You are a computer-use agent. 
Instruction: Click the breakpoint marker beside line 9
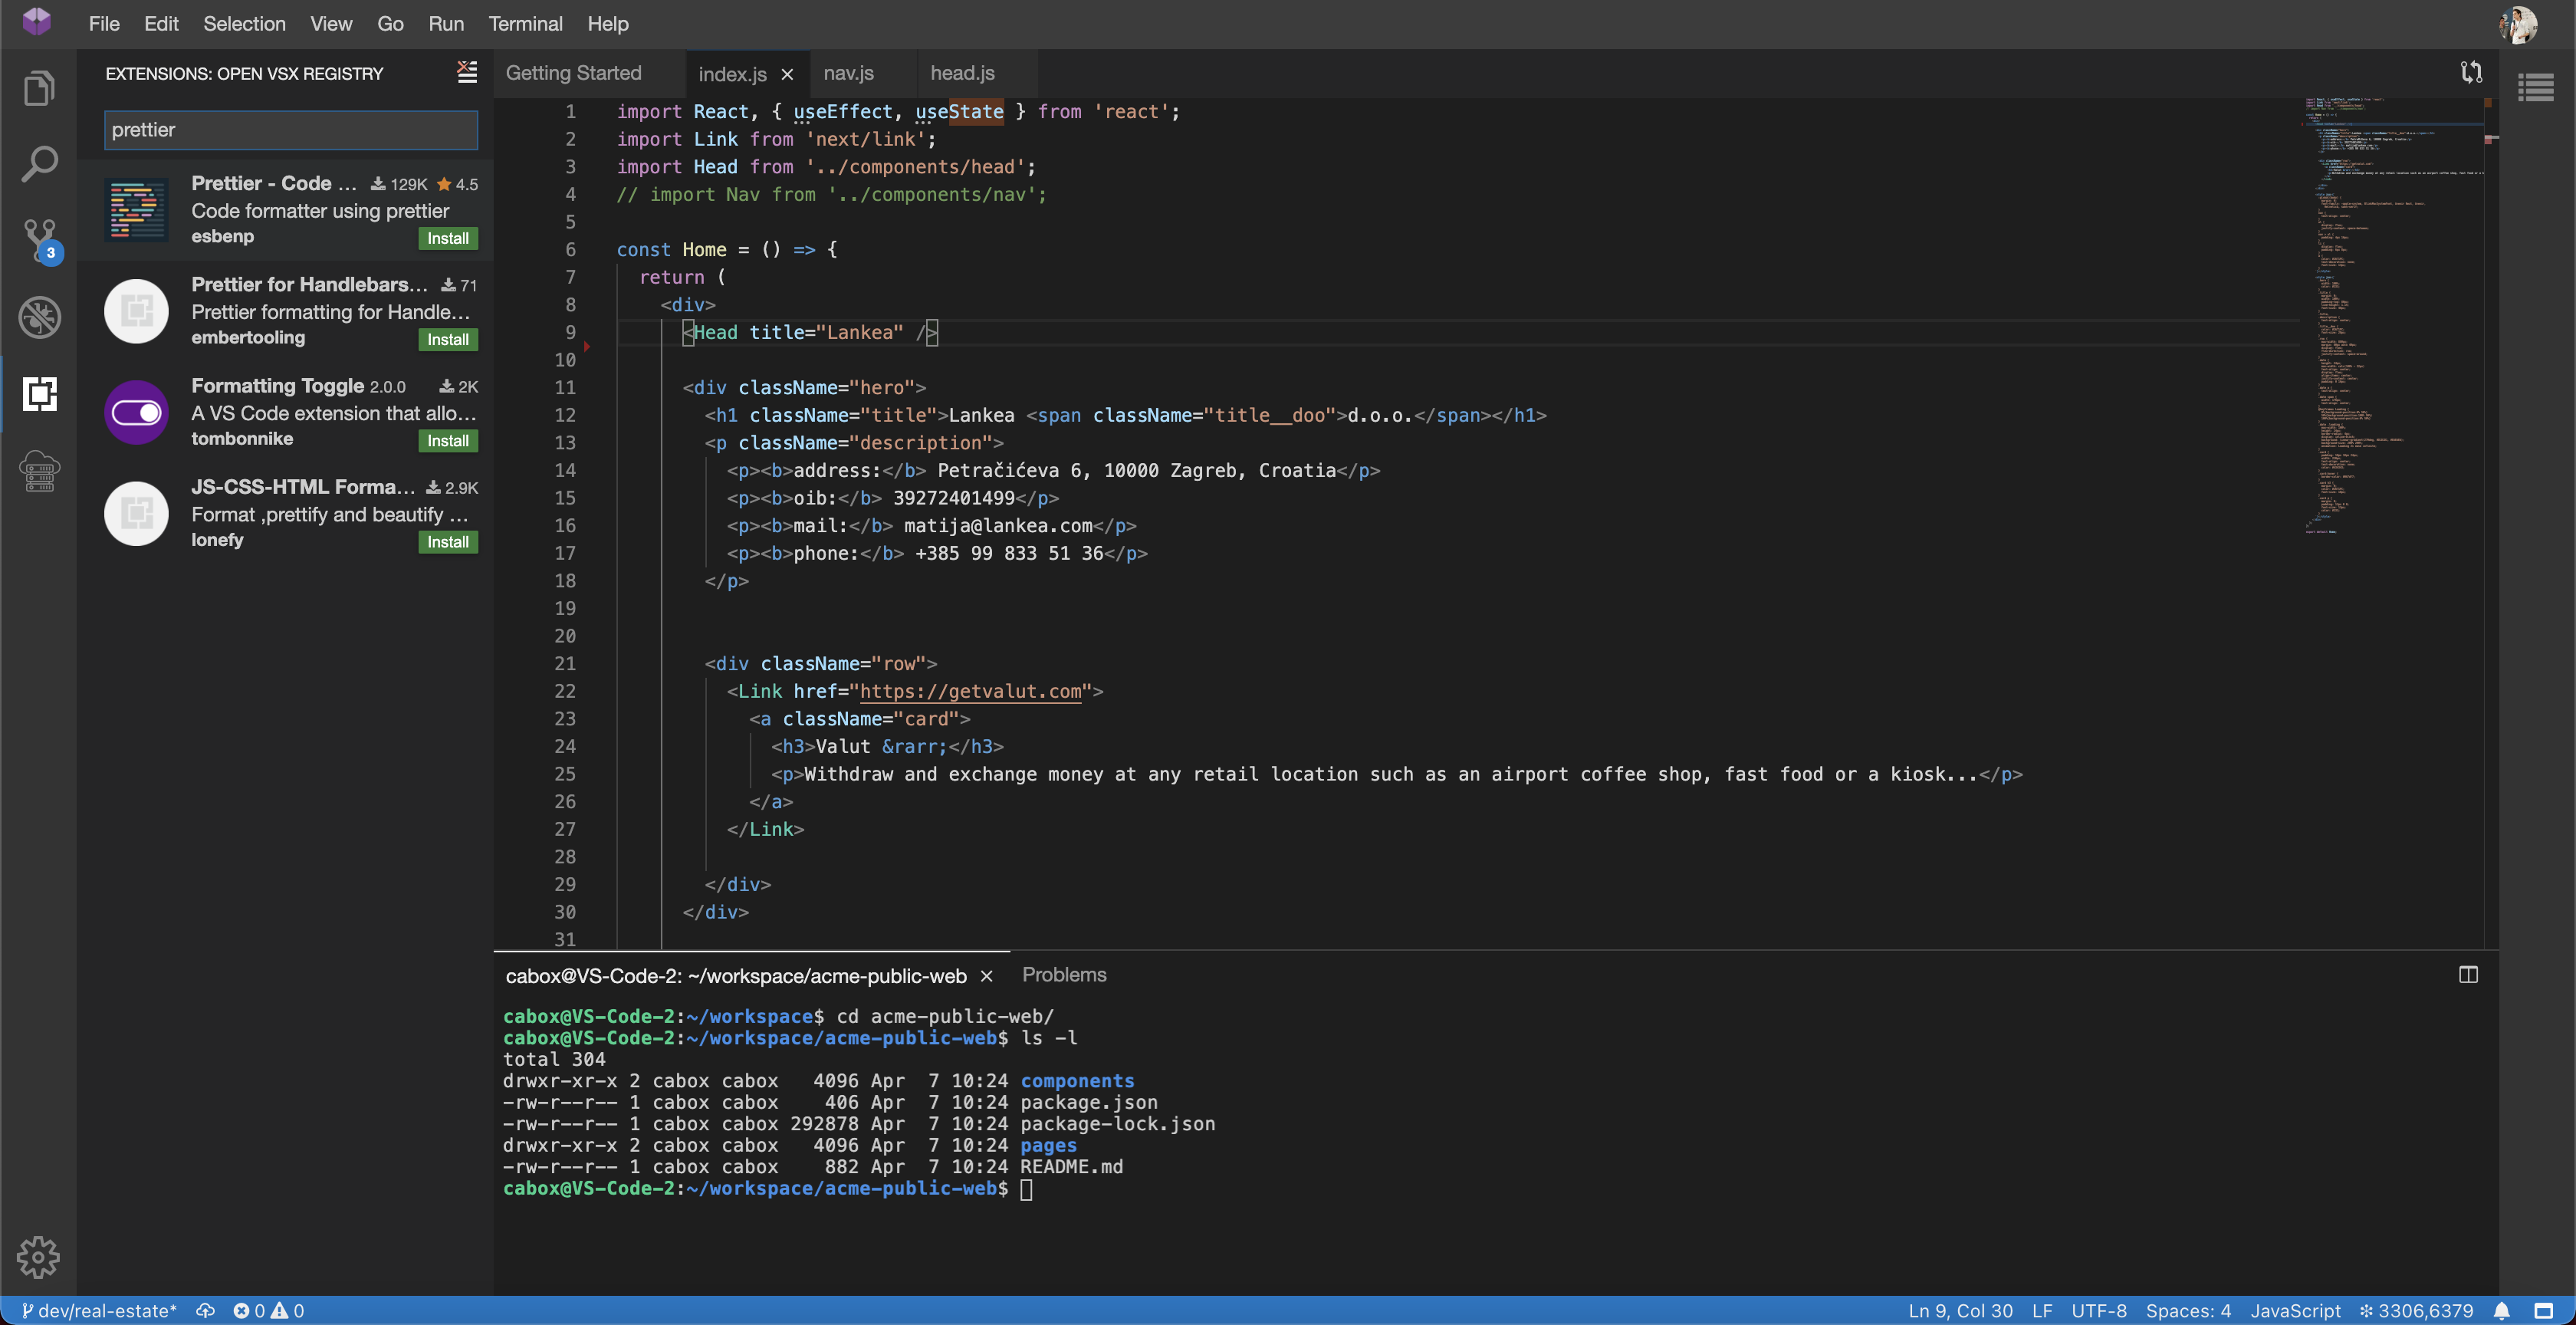click(587, 346)
